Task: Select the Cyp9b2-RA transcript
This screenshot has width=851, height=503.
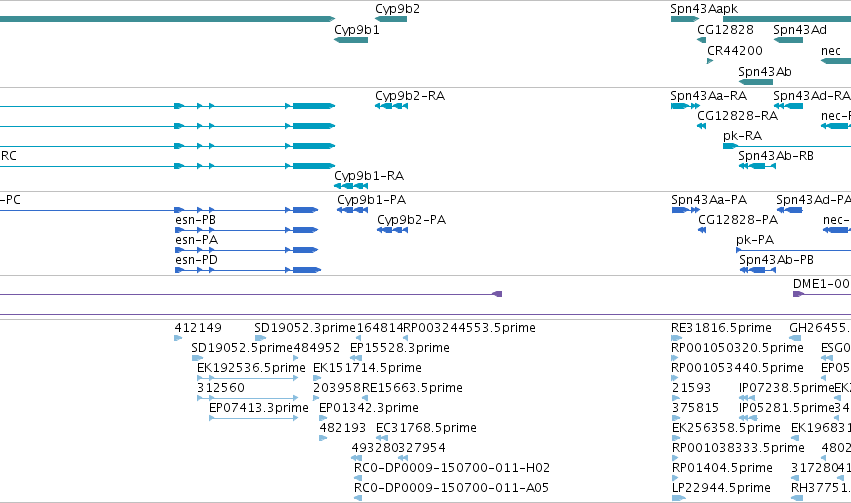Action: (x=391, y=106)
